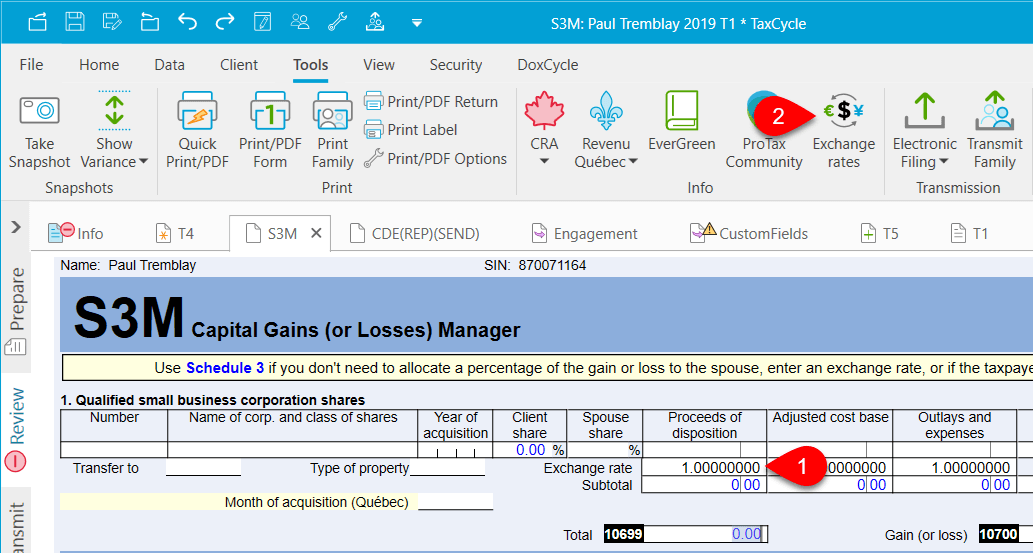Open Exchange rates

tap(844, 132)
